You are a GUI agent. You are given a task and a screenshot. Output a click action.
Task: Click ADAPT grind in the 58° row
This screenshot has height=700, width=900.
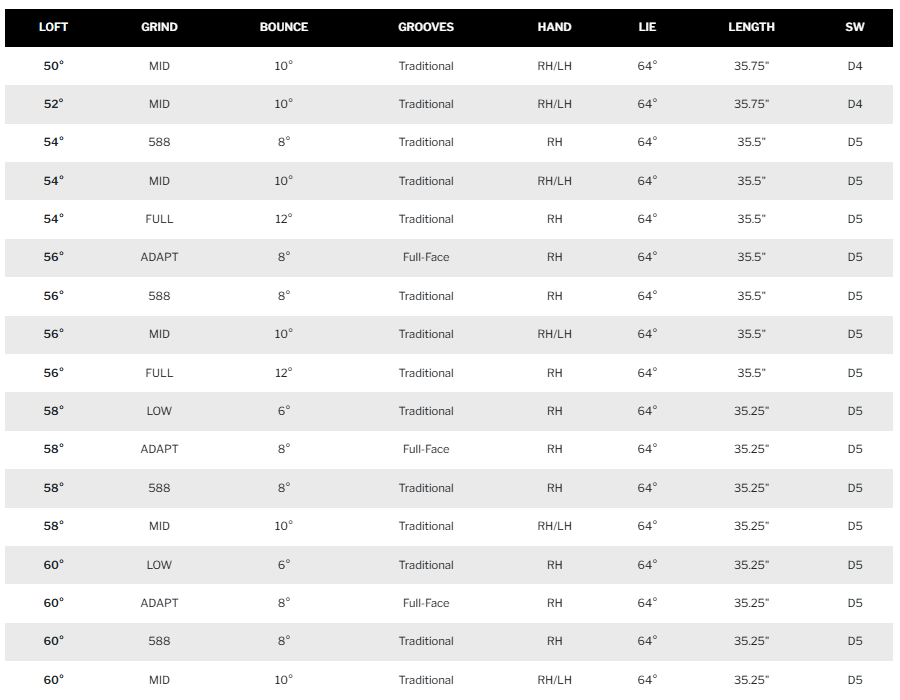[x=159, y=449]
